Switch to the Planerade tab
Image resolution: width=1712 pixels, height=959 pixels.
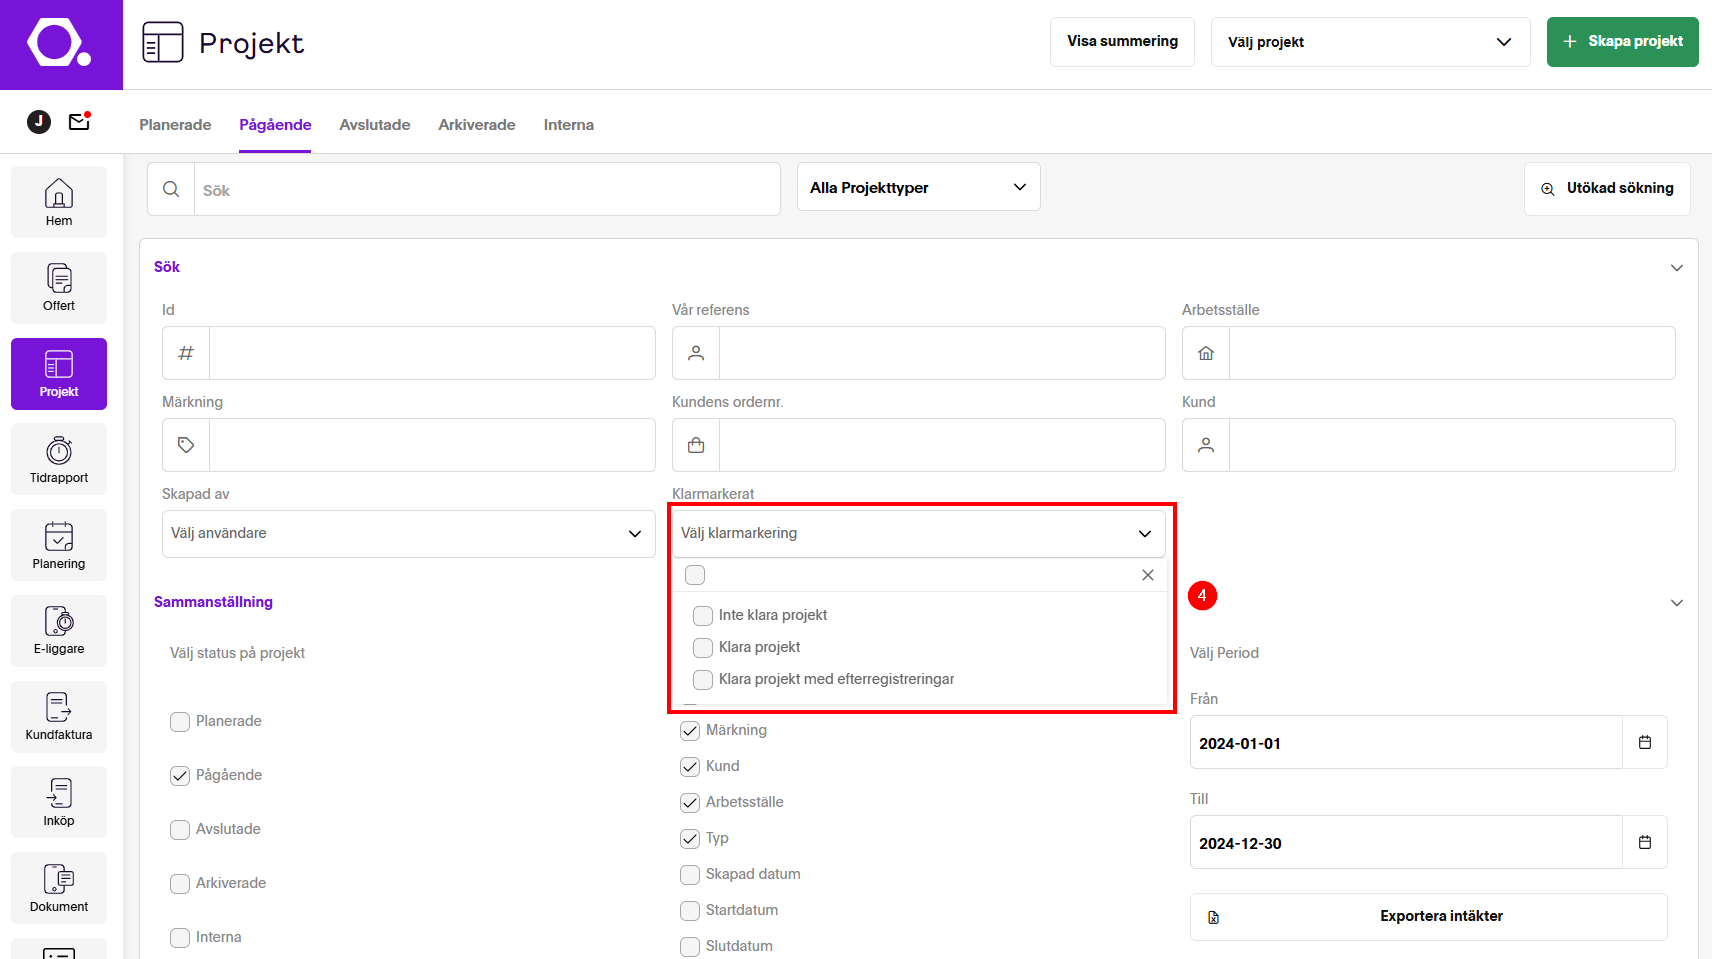[175, 125]
